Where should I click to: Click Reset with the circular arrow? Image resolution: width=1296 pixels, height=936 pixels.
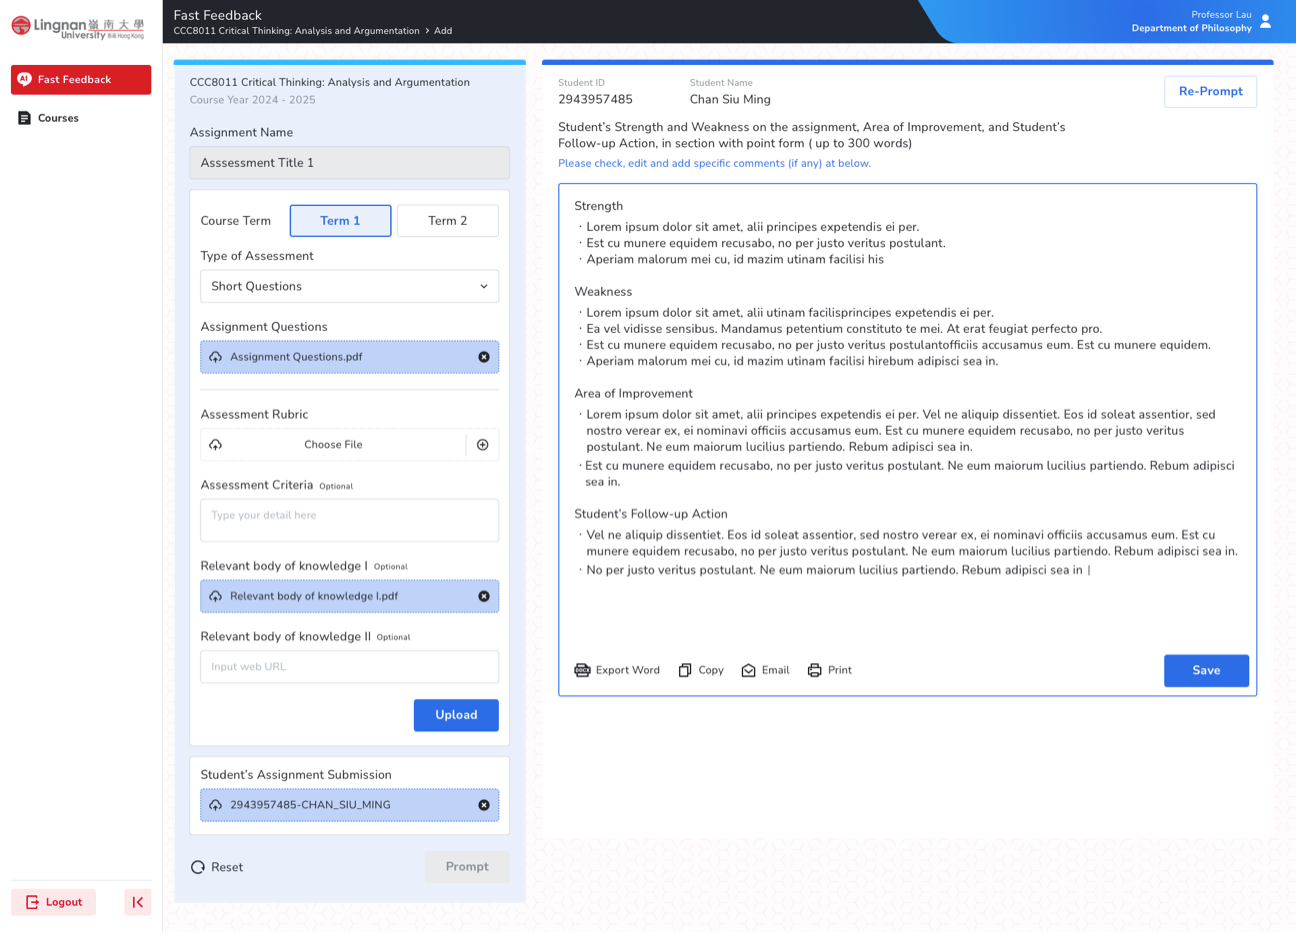click(217, 867)
